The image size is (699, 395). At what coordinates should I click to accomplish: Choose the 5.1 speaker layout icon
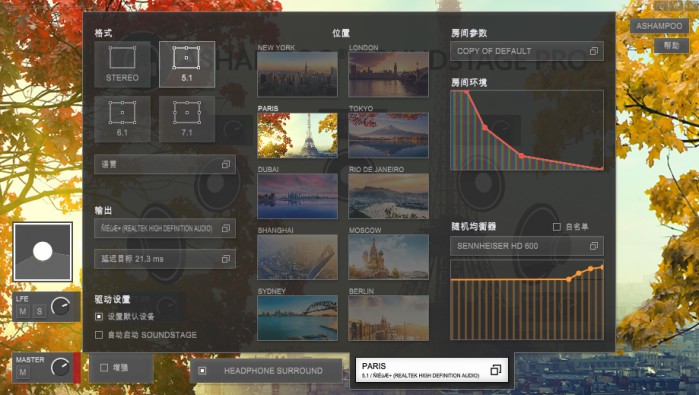tap(187, 64)
